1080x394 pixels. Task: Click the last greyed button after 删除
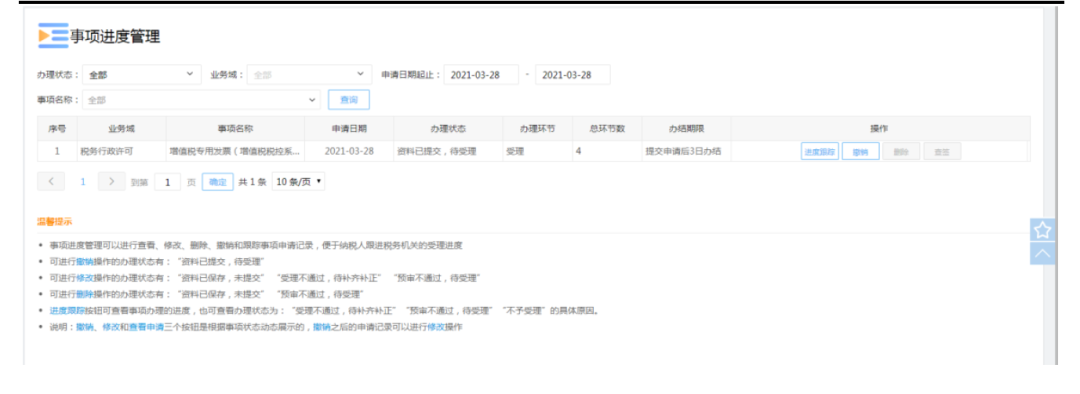(x=942, y=152)
